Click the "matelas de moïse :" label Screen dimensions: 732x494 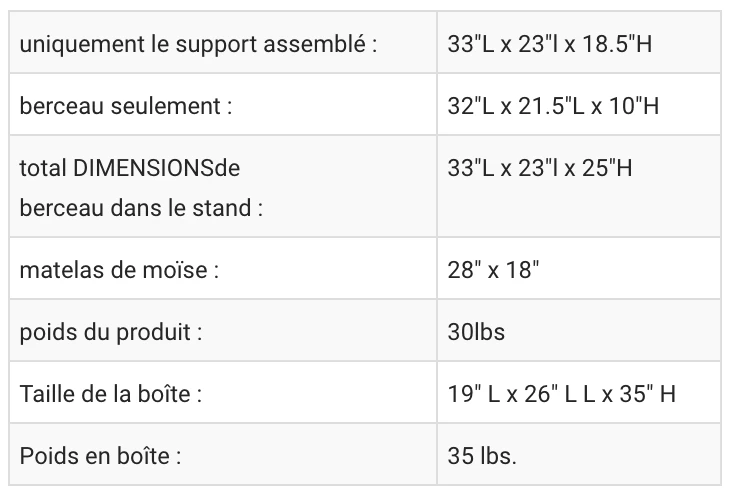click(119, 270)
